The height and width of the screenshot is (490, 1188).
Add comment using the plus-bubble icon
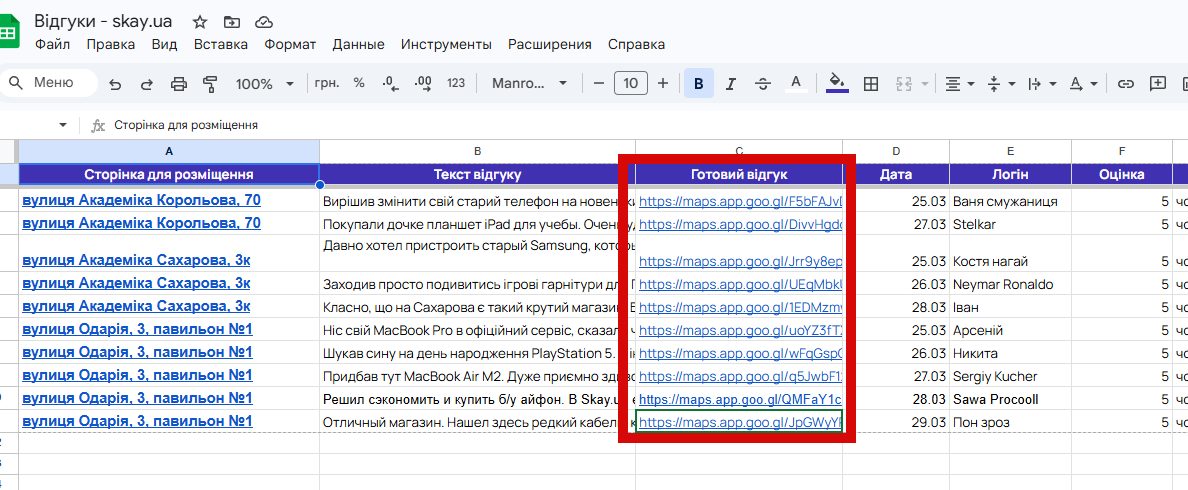tap(1158, 83)
